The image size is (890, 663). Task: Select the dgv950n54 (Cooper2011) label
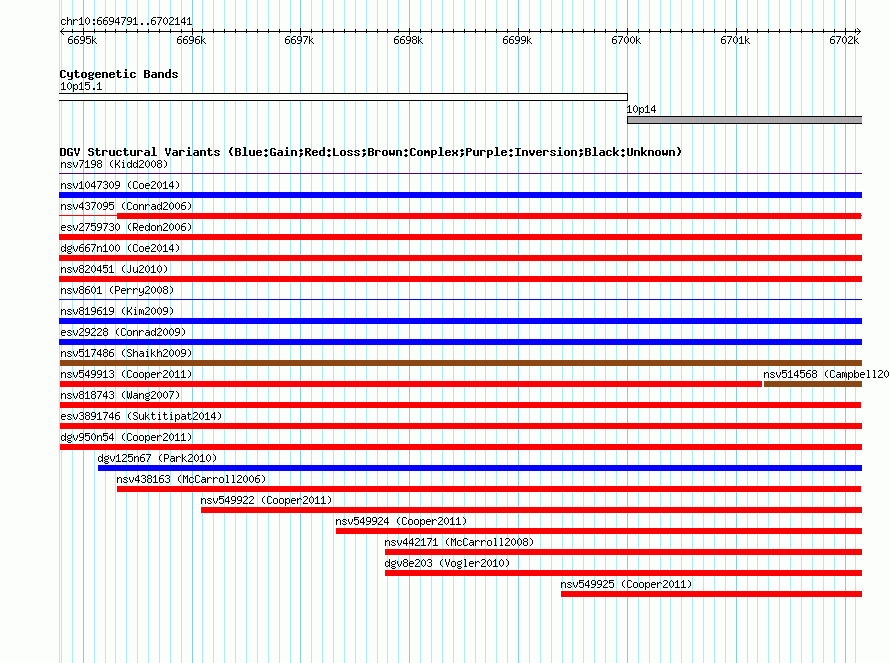point(126,438)
